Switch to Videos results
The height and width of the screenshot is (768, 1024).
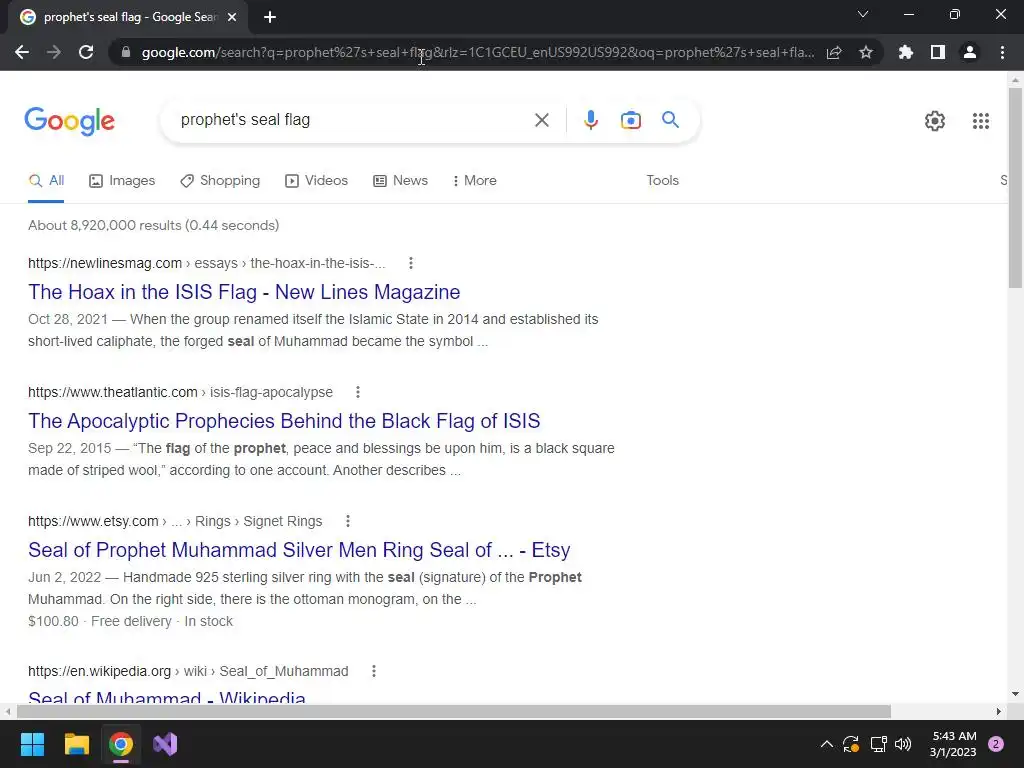[x=317, y=180]
